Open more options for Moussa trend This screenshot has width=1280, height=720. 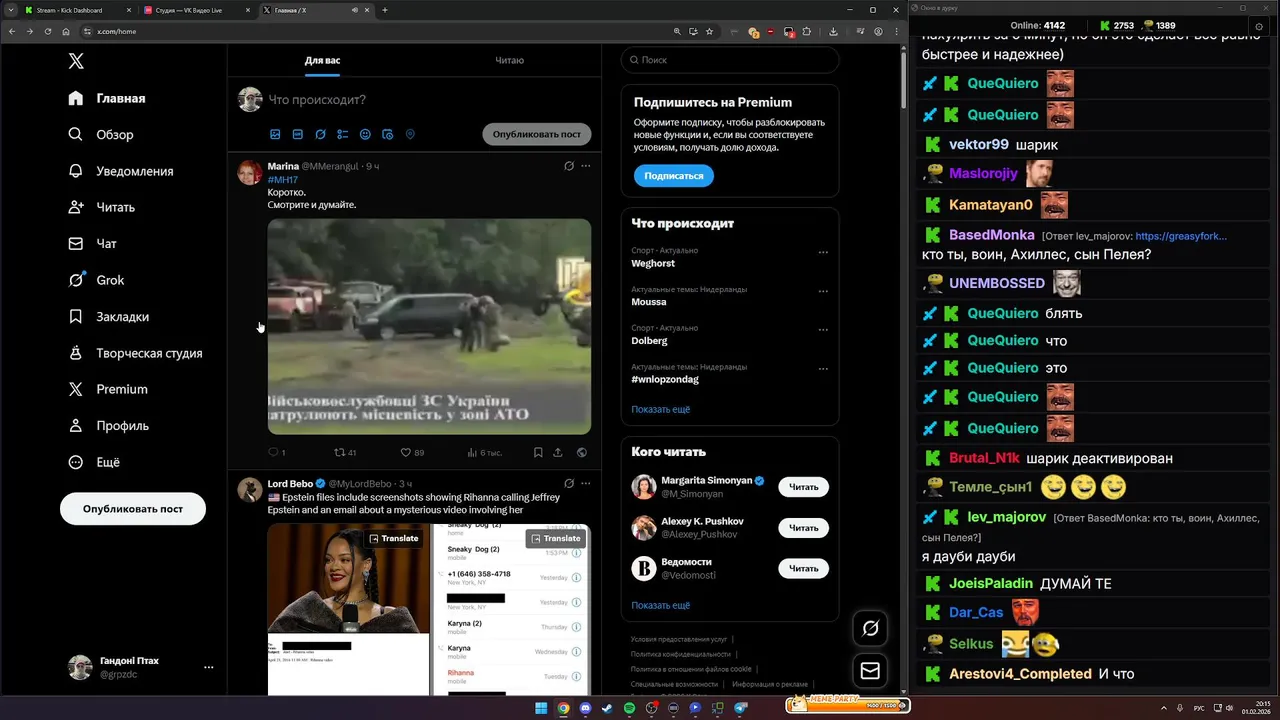[x=823, y=291]
